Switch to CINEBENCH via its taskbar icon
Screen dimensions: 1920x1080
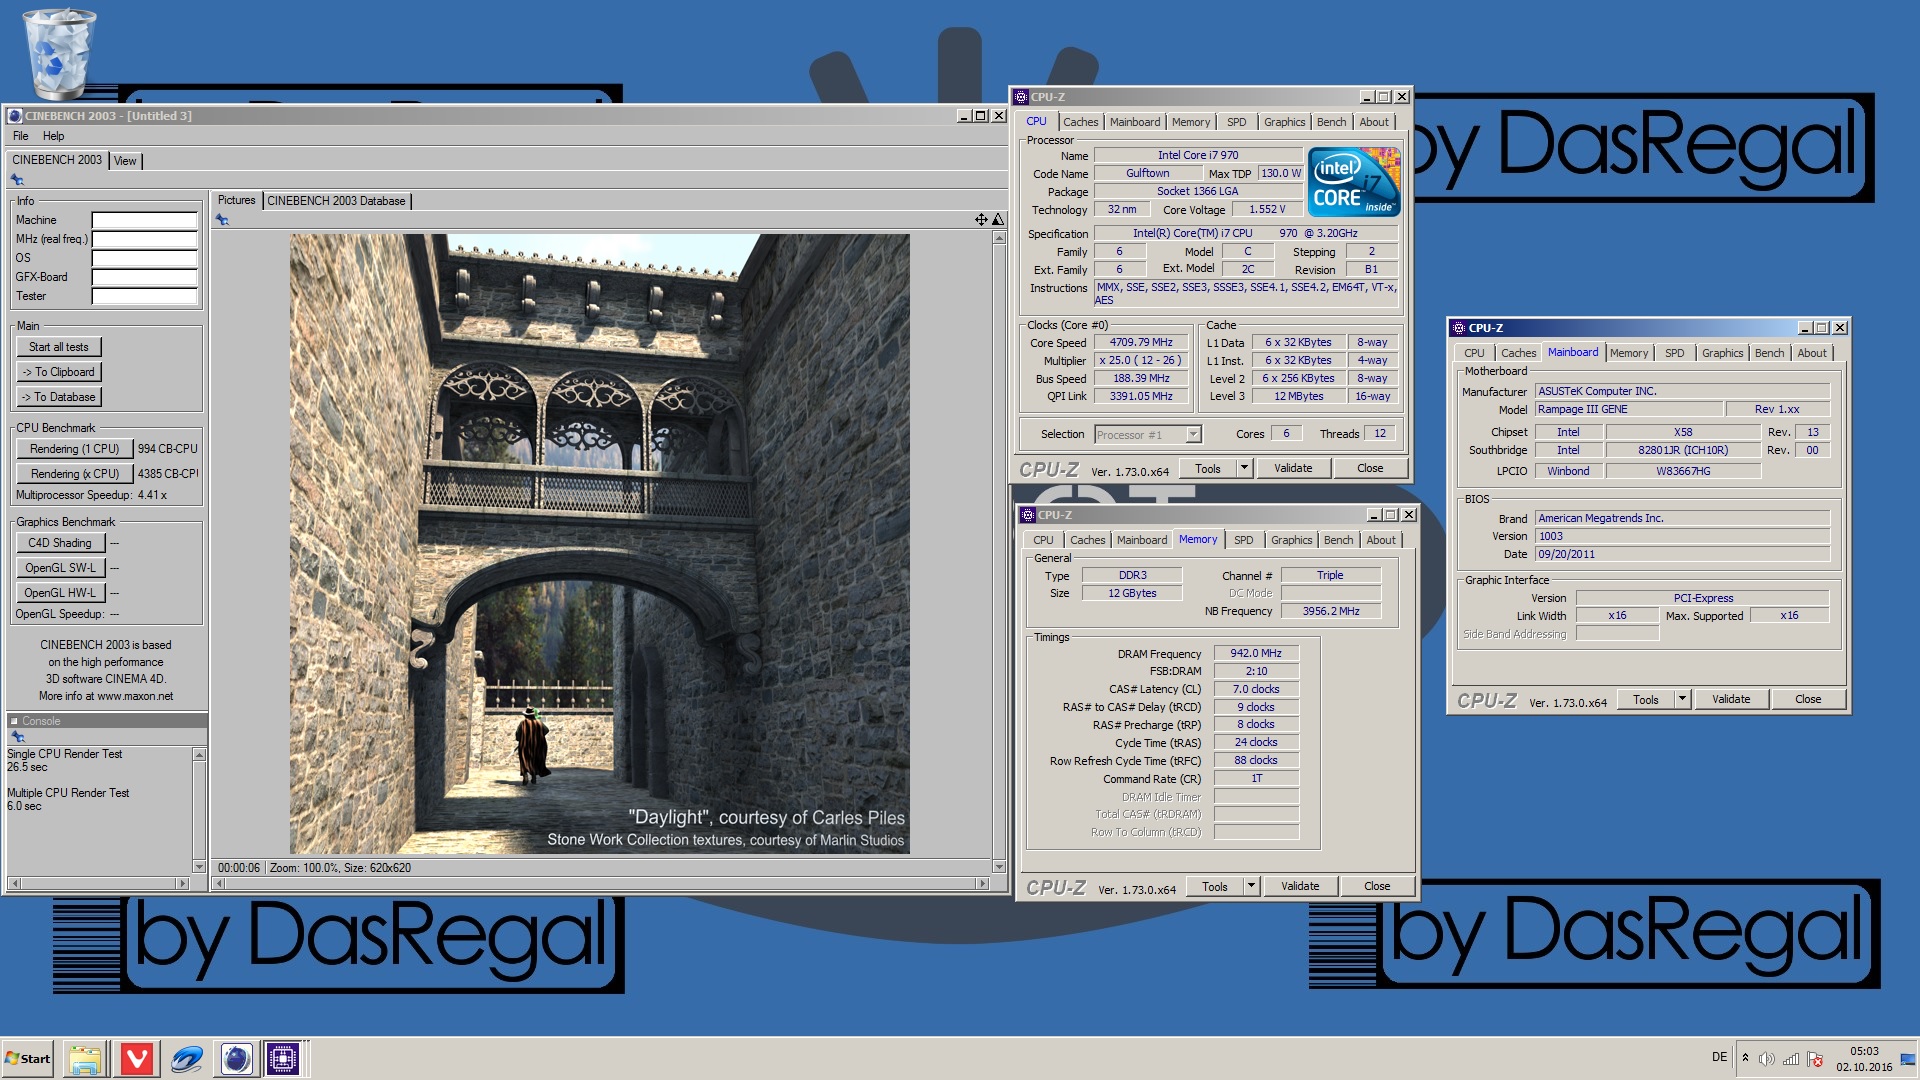[236, 1059]
